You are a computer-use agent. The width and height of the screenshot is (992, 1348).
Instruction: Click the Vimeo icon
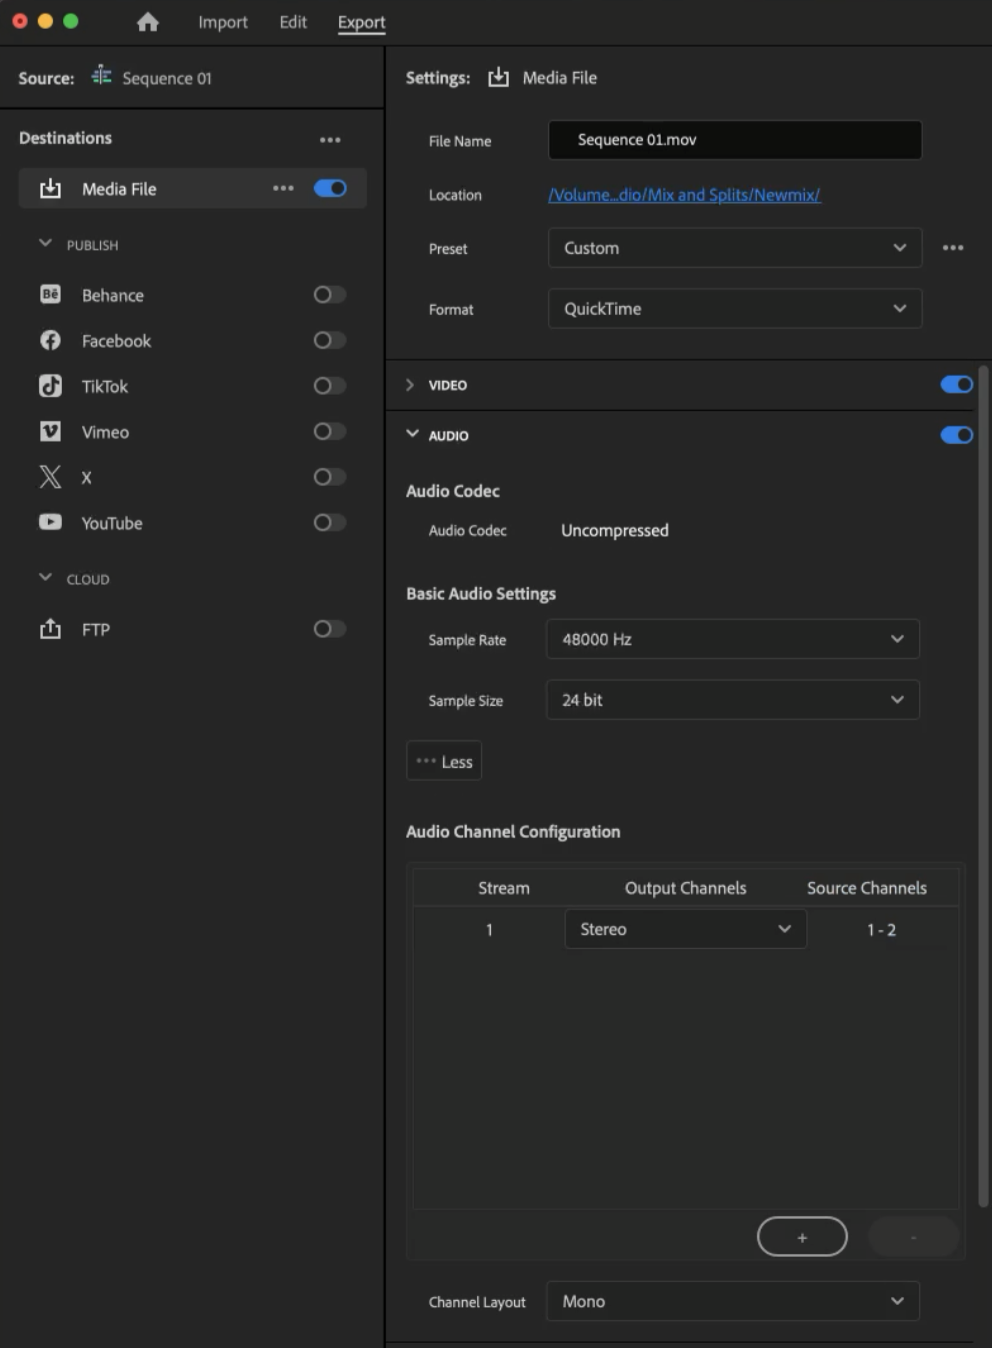[50, 431]
